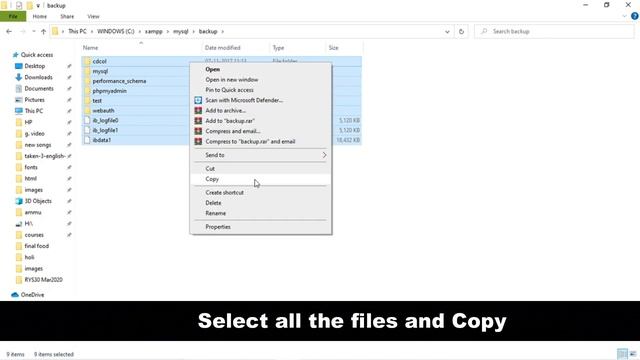The image size is (640, 360).
Task: Click the Documents icon in sidebar
Action: 18,89
